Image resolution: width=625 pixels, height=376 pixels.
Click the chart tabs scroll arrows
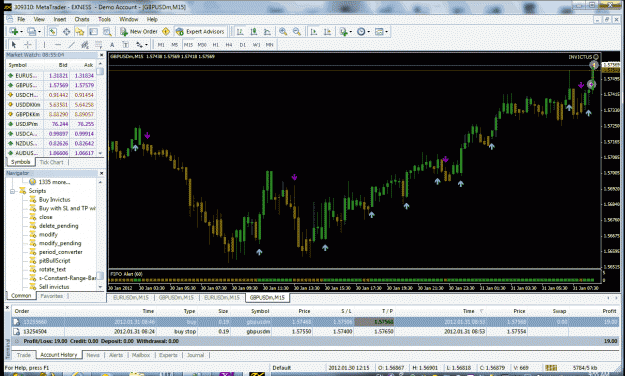point(613,298)
